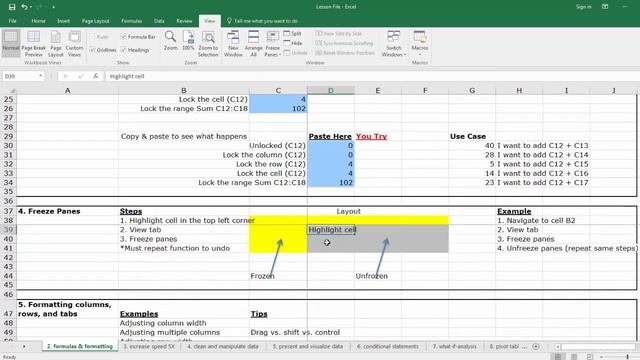Click View Side by Side
Image resolution: width=640 pixels, height=360 pixels.
click(339, 33)
